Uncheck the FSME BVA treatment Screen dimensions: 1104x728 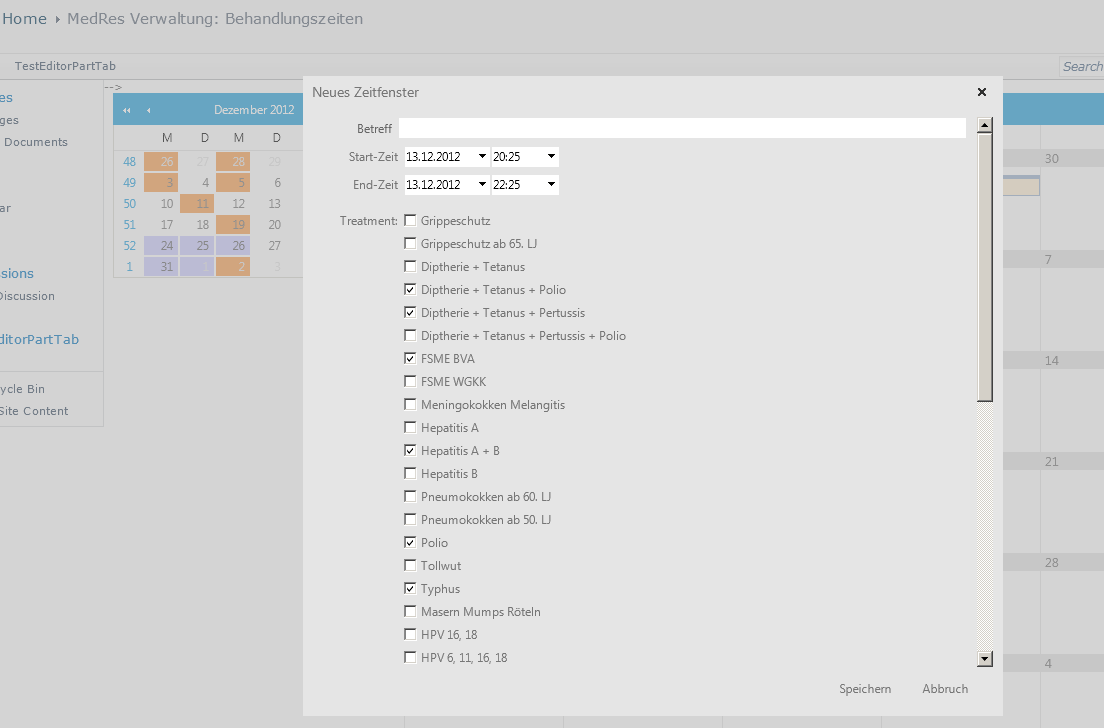pos(410,358)
